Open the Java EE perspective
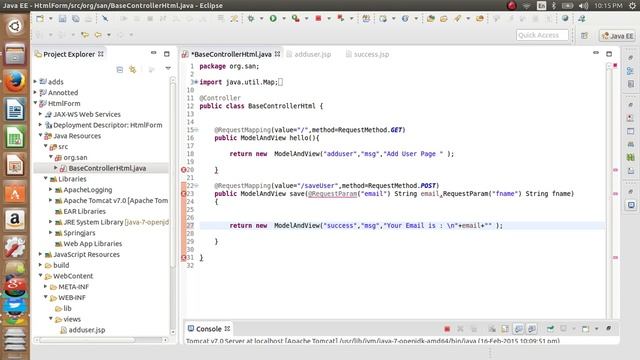This screenshot has height=360, width=640. pyautogui.click(x=618, y=36)
